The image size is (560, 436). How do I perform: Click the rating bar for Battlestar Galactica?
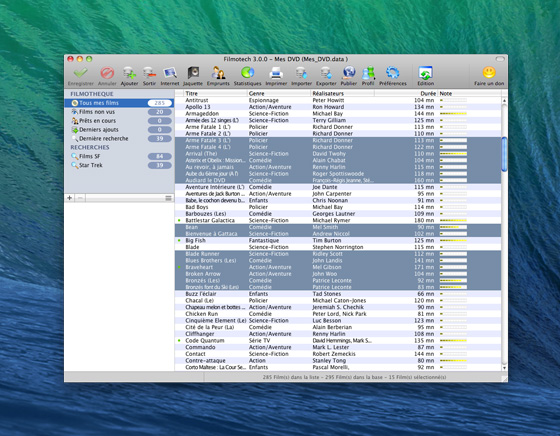(453, 220)
